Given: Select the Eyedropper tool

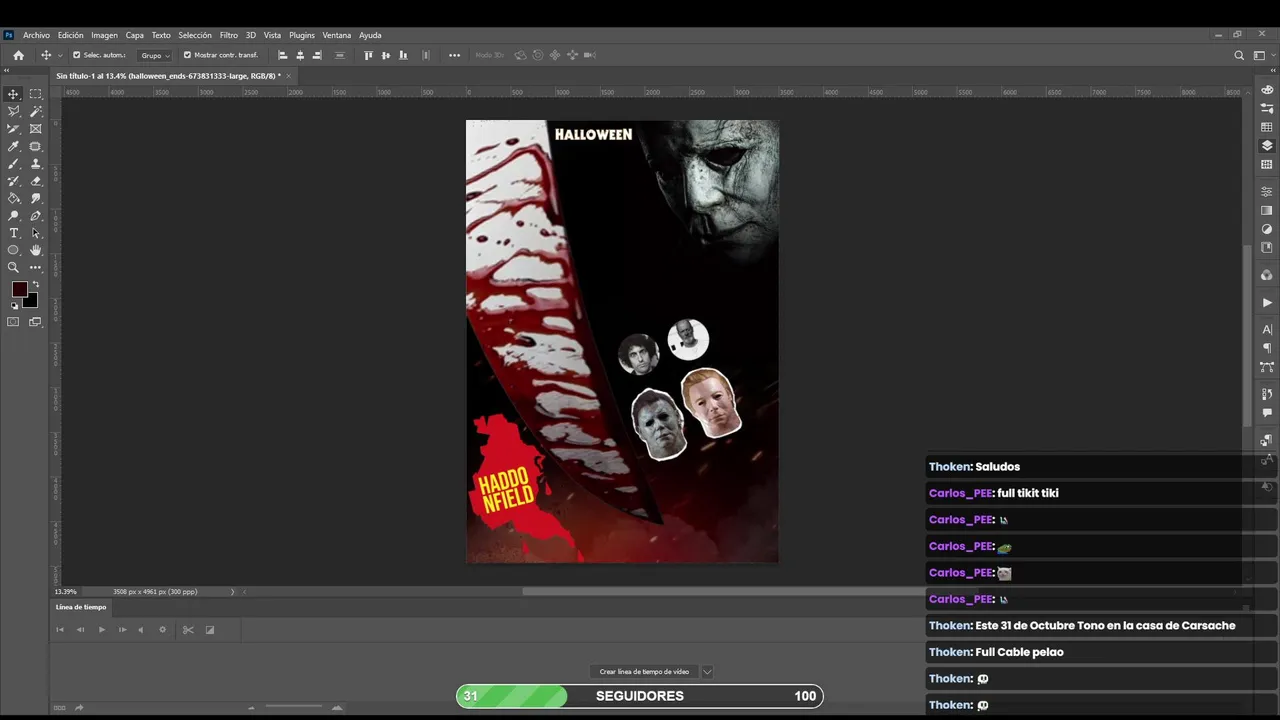Looking at the screenshot, I should click(x=14, y=146).
